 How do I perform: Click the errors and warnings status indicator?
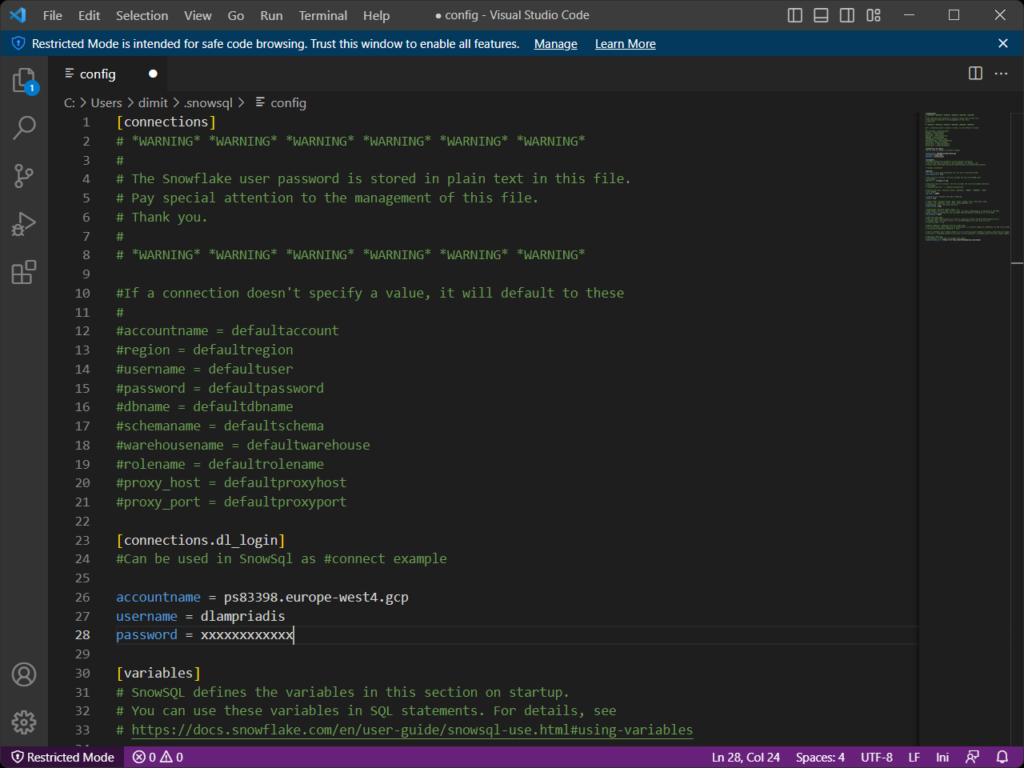tap(157, 757)
